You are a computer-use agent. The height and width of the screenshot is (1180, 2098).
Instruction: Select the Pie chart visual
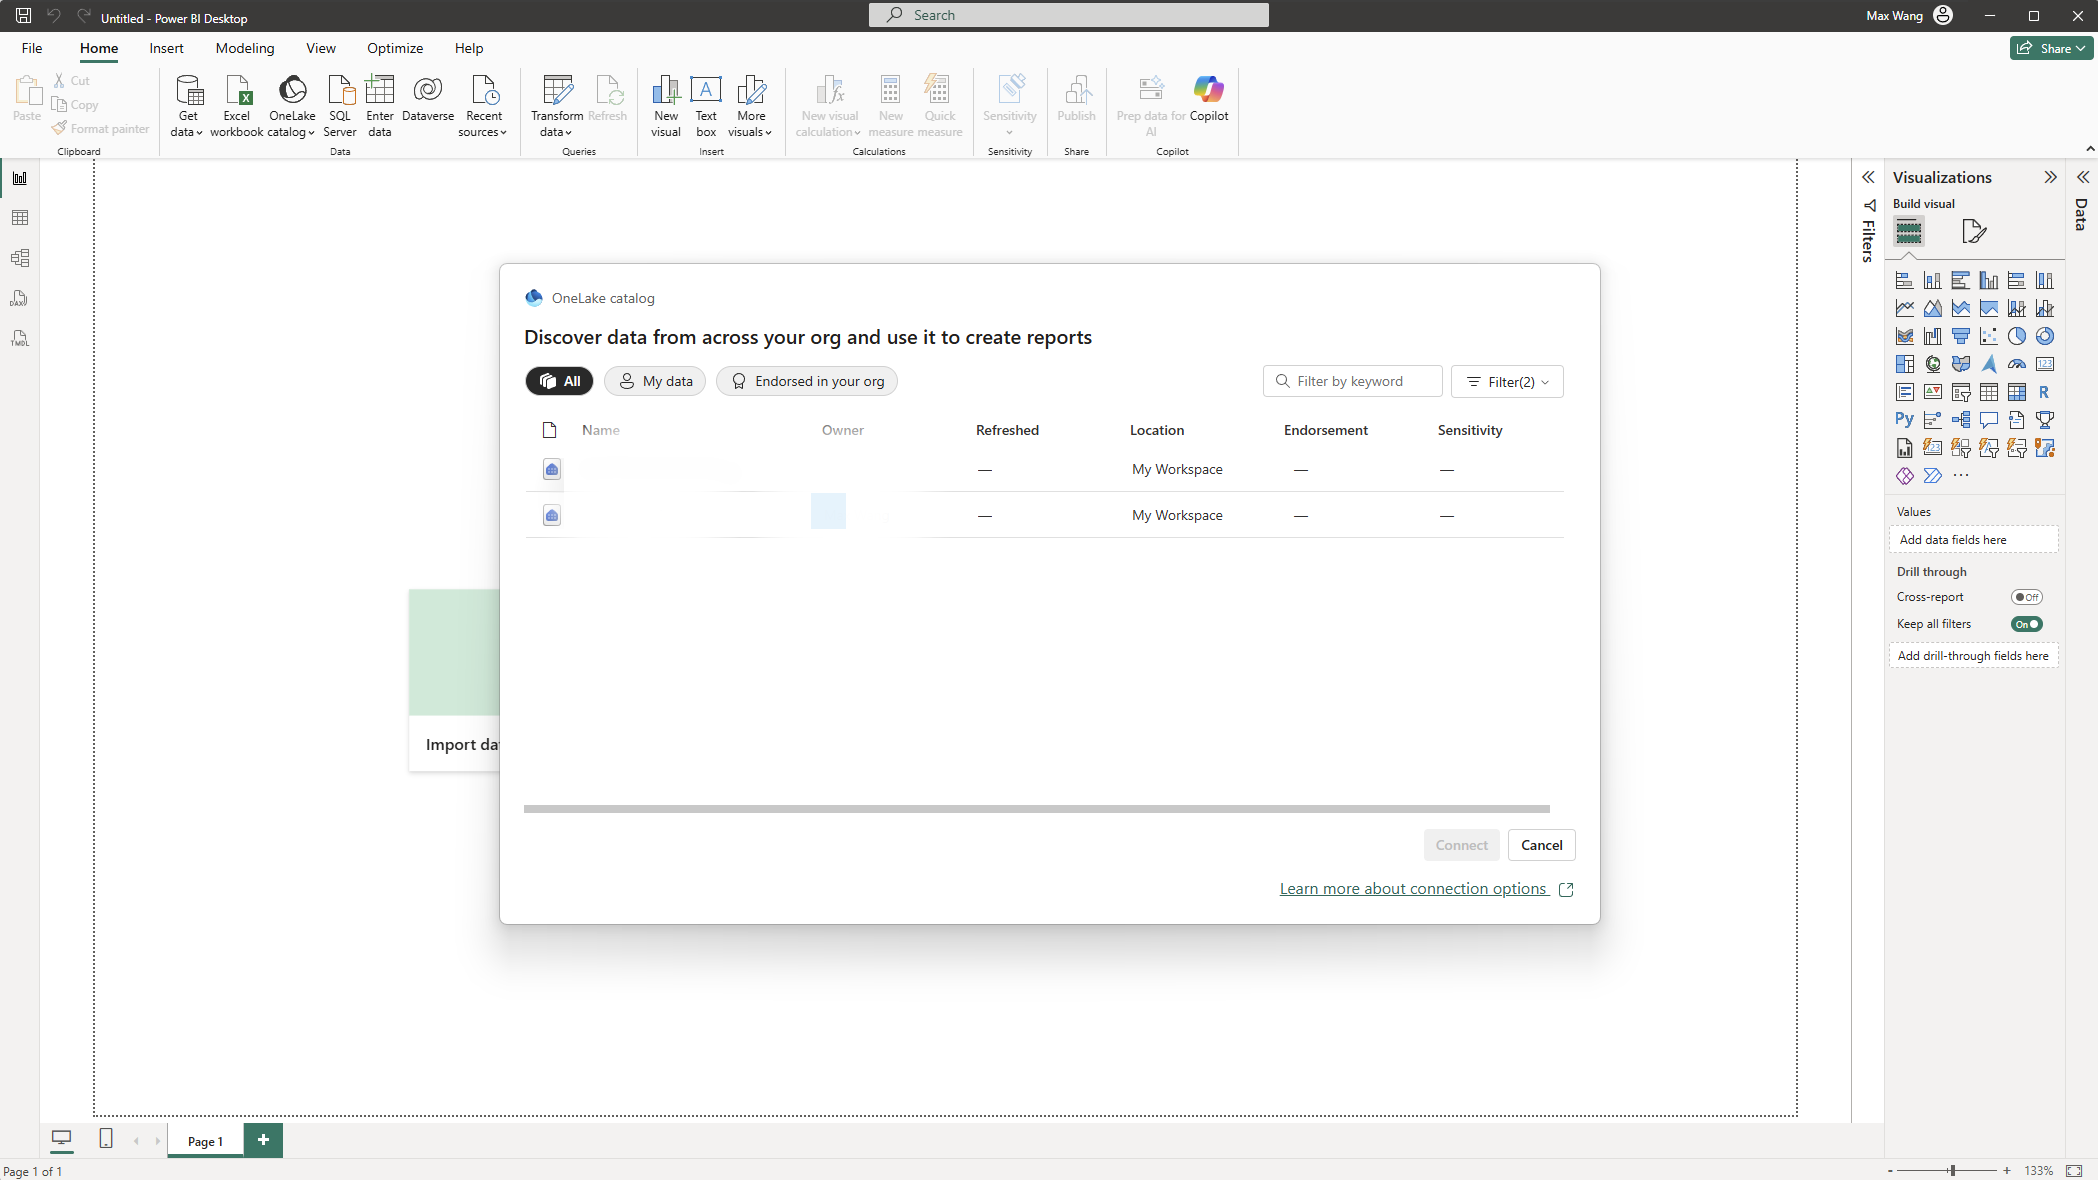pyautogui.click(x=2017, y=336)
